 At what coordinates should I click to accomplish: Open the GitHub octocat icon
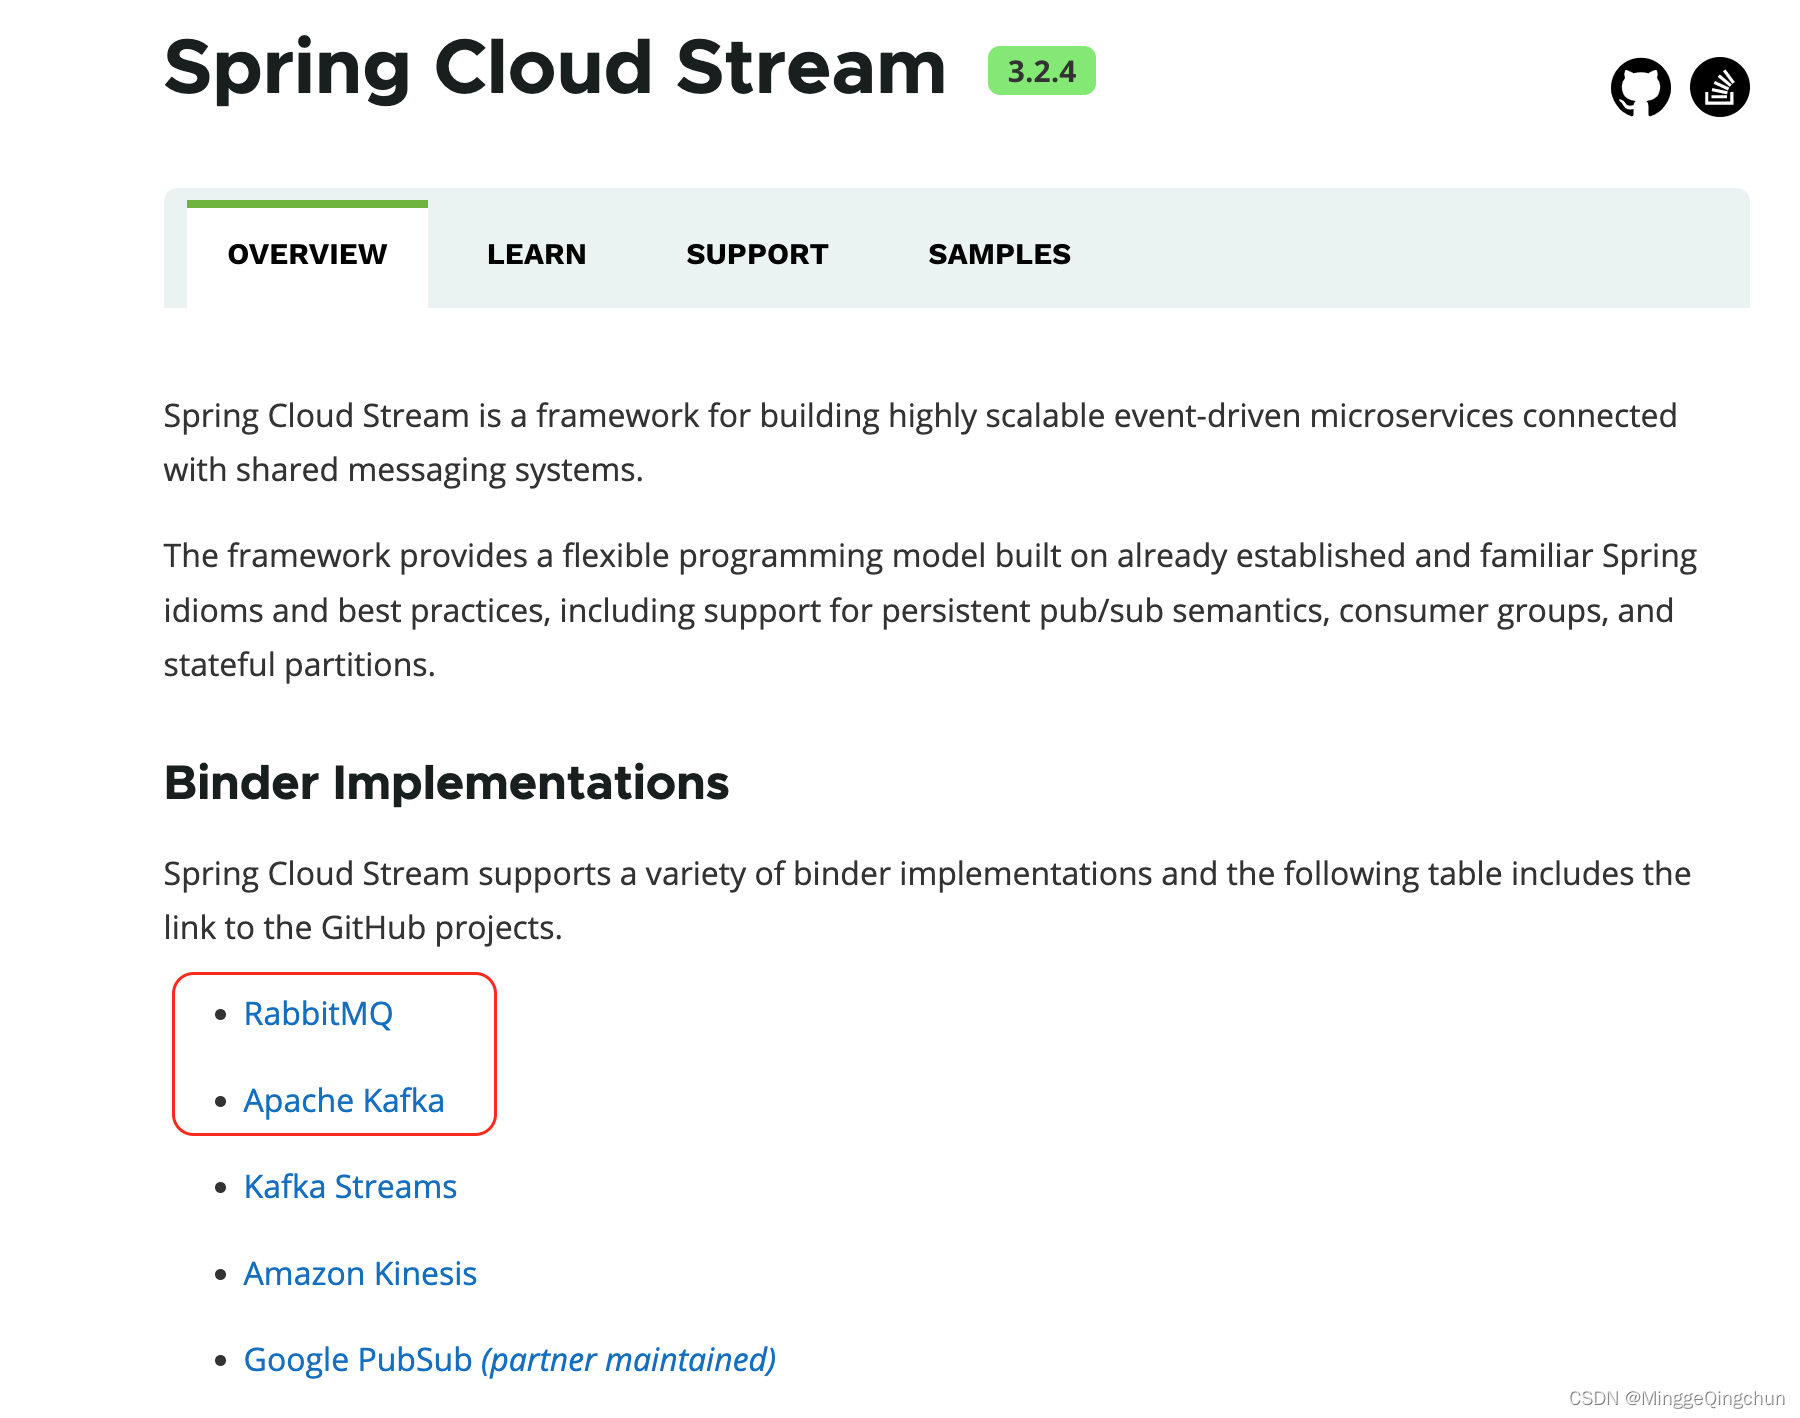[x=1642, y=88]
